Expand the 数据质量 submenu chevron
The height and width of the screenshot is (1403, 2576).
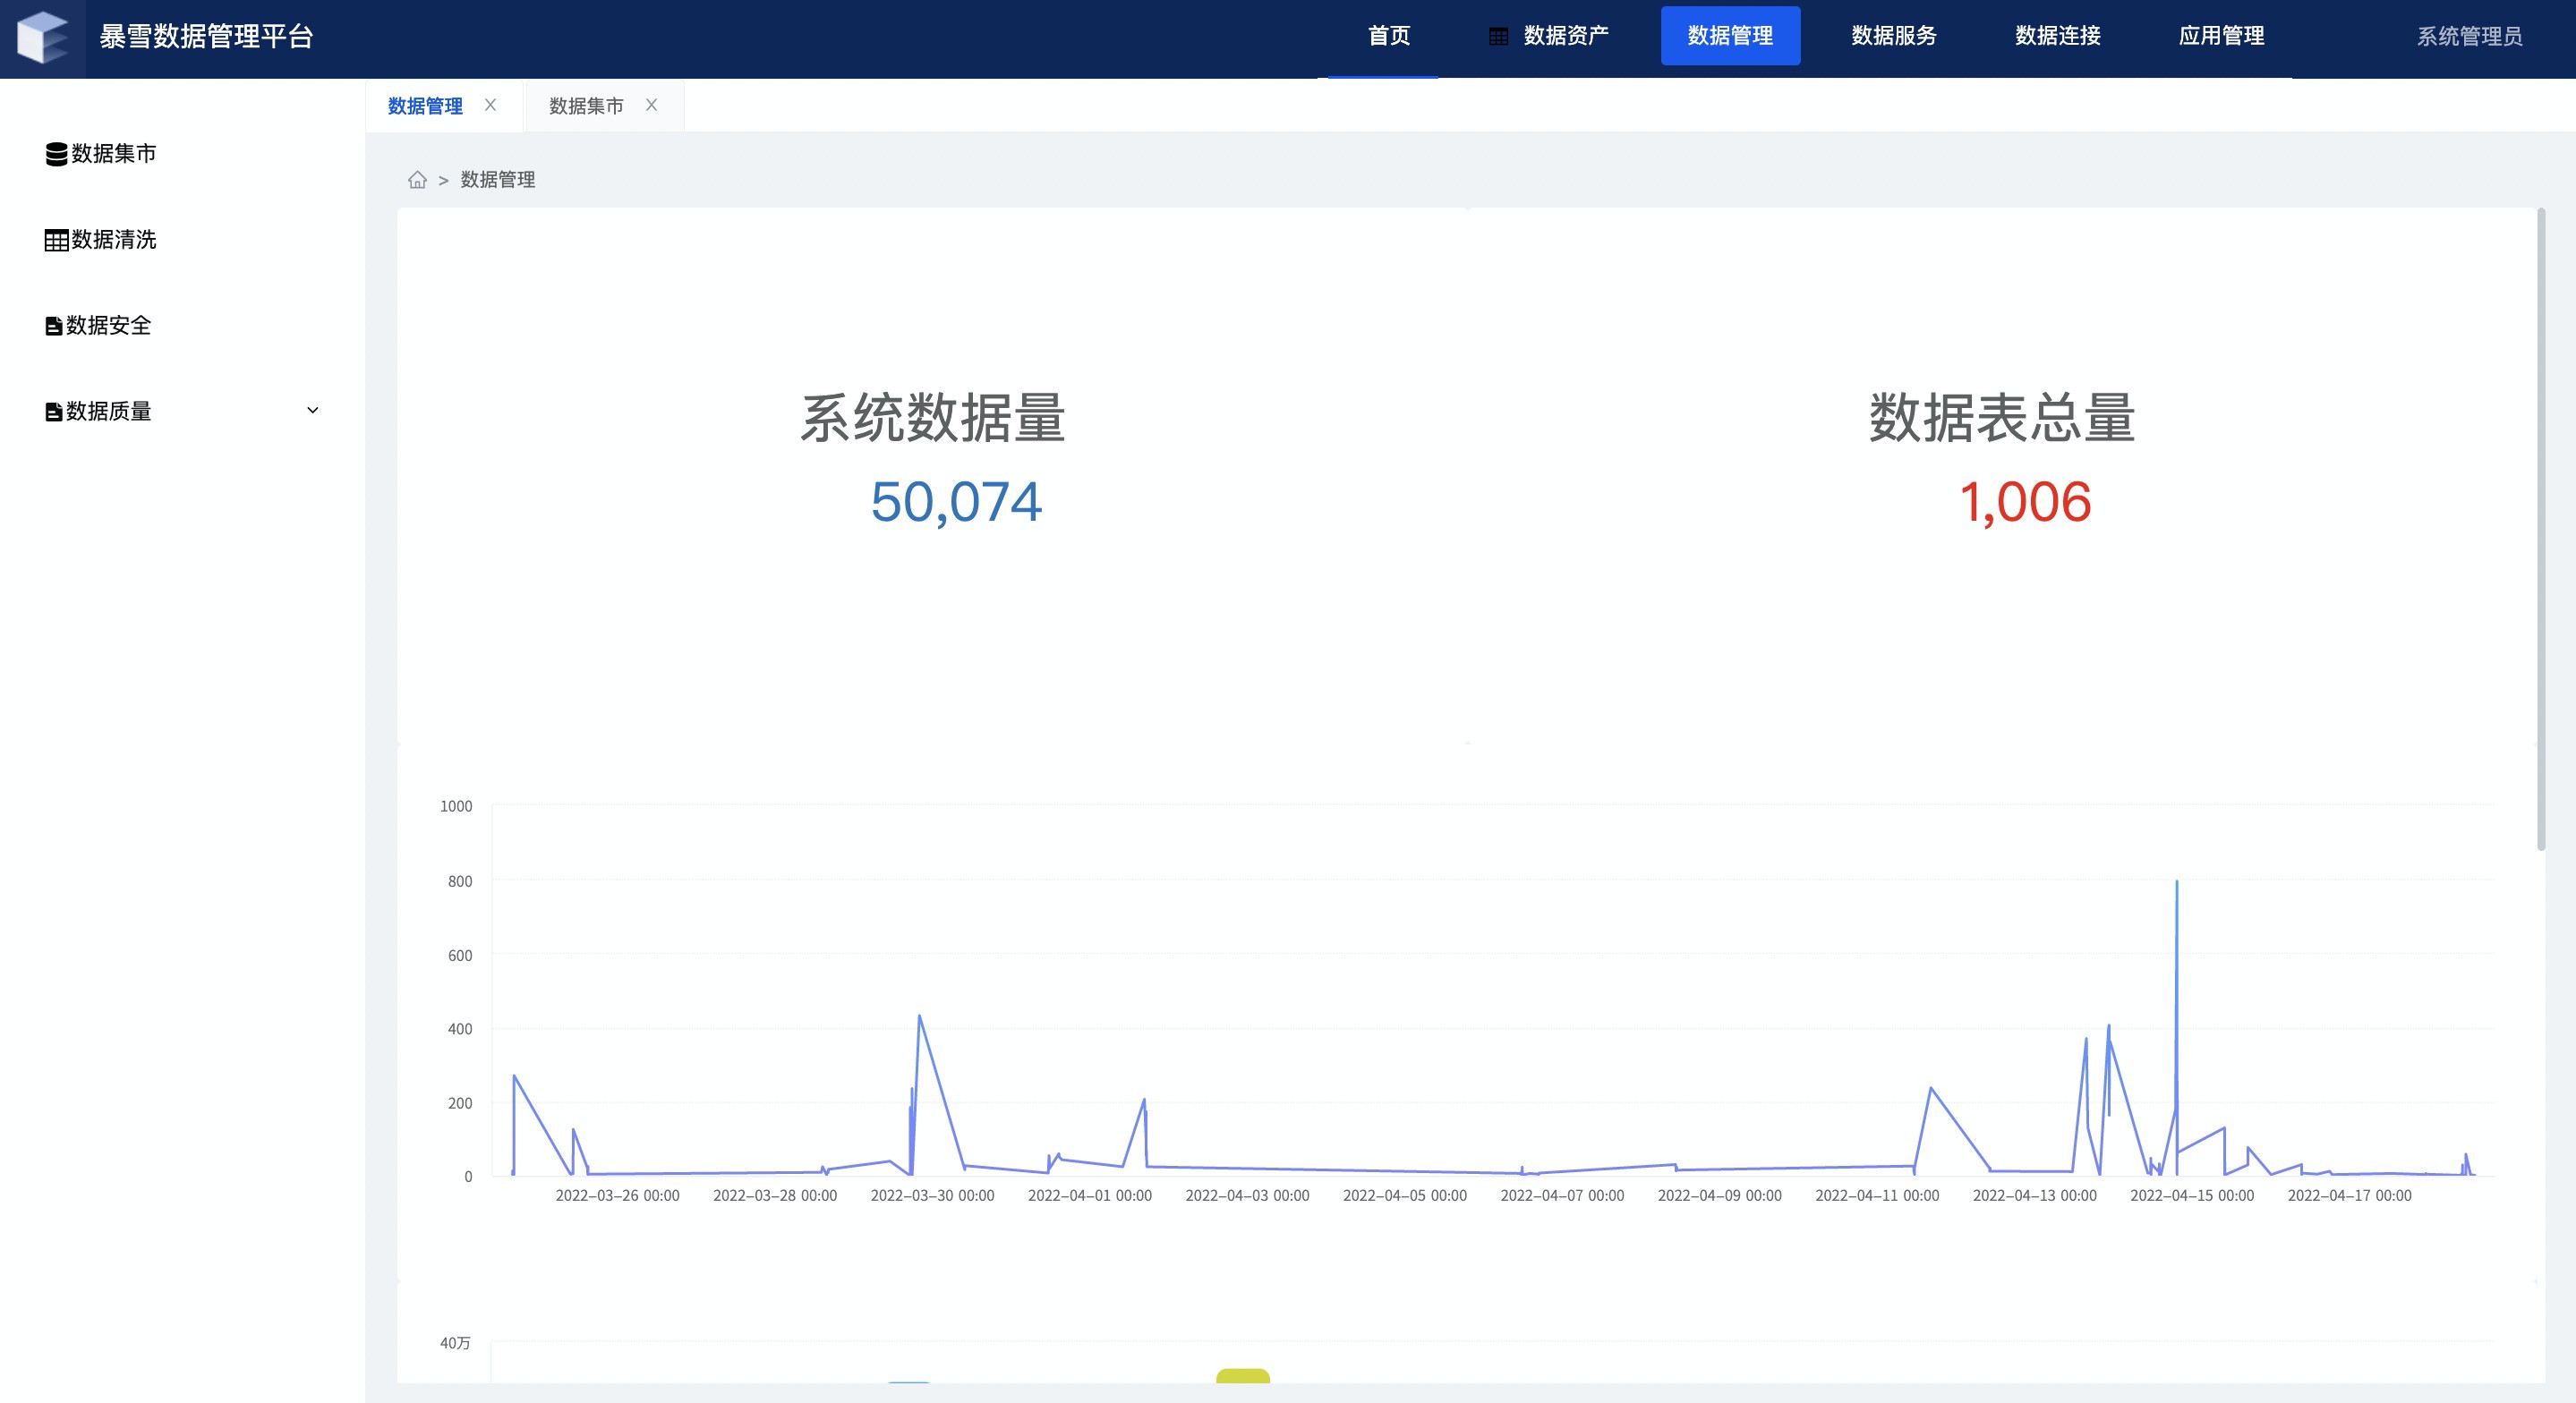click(312, 410)
